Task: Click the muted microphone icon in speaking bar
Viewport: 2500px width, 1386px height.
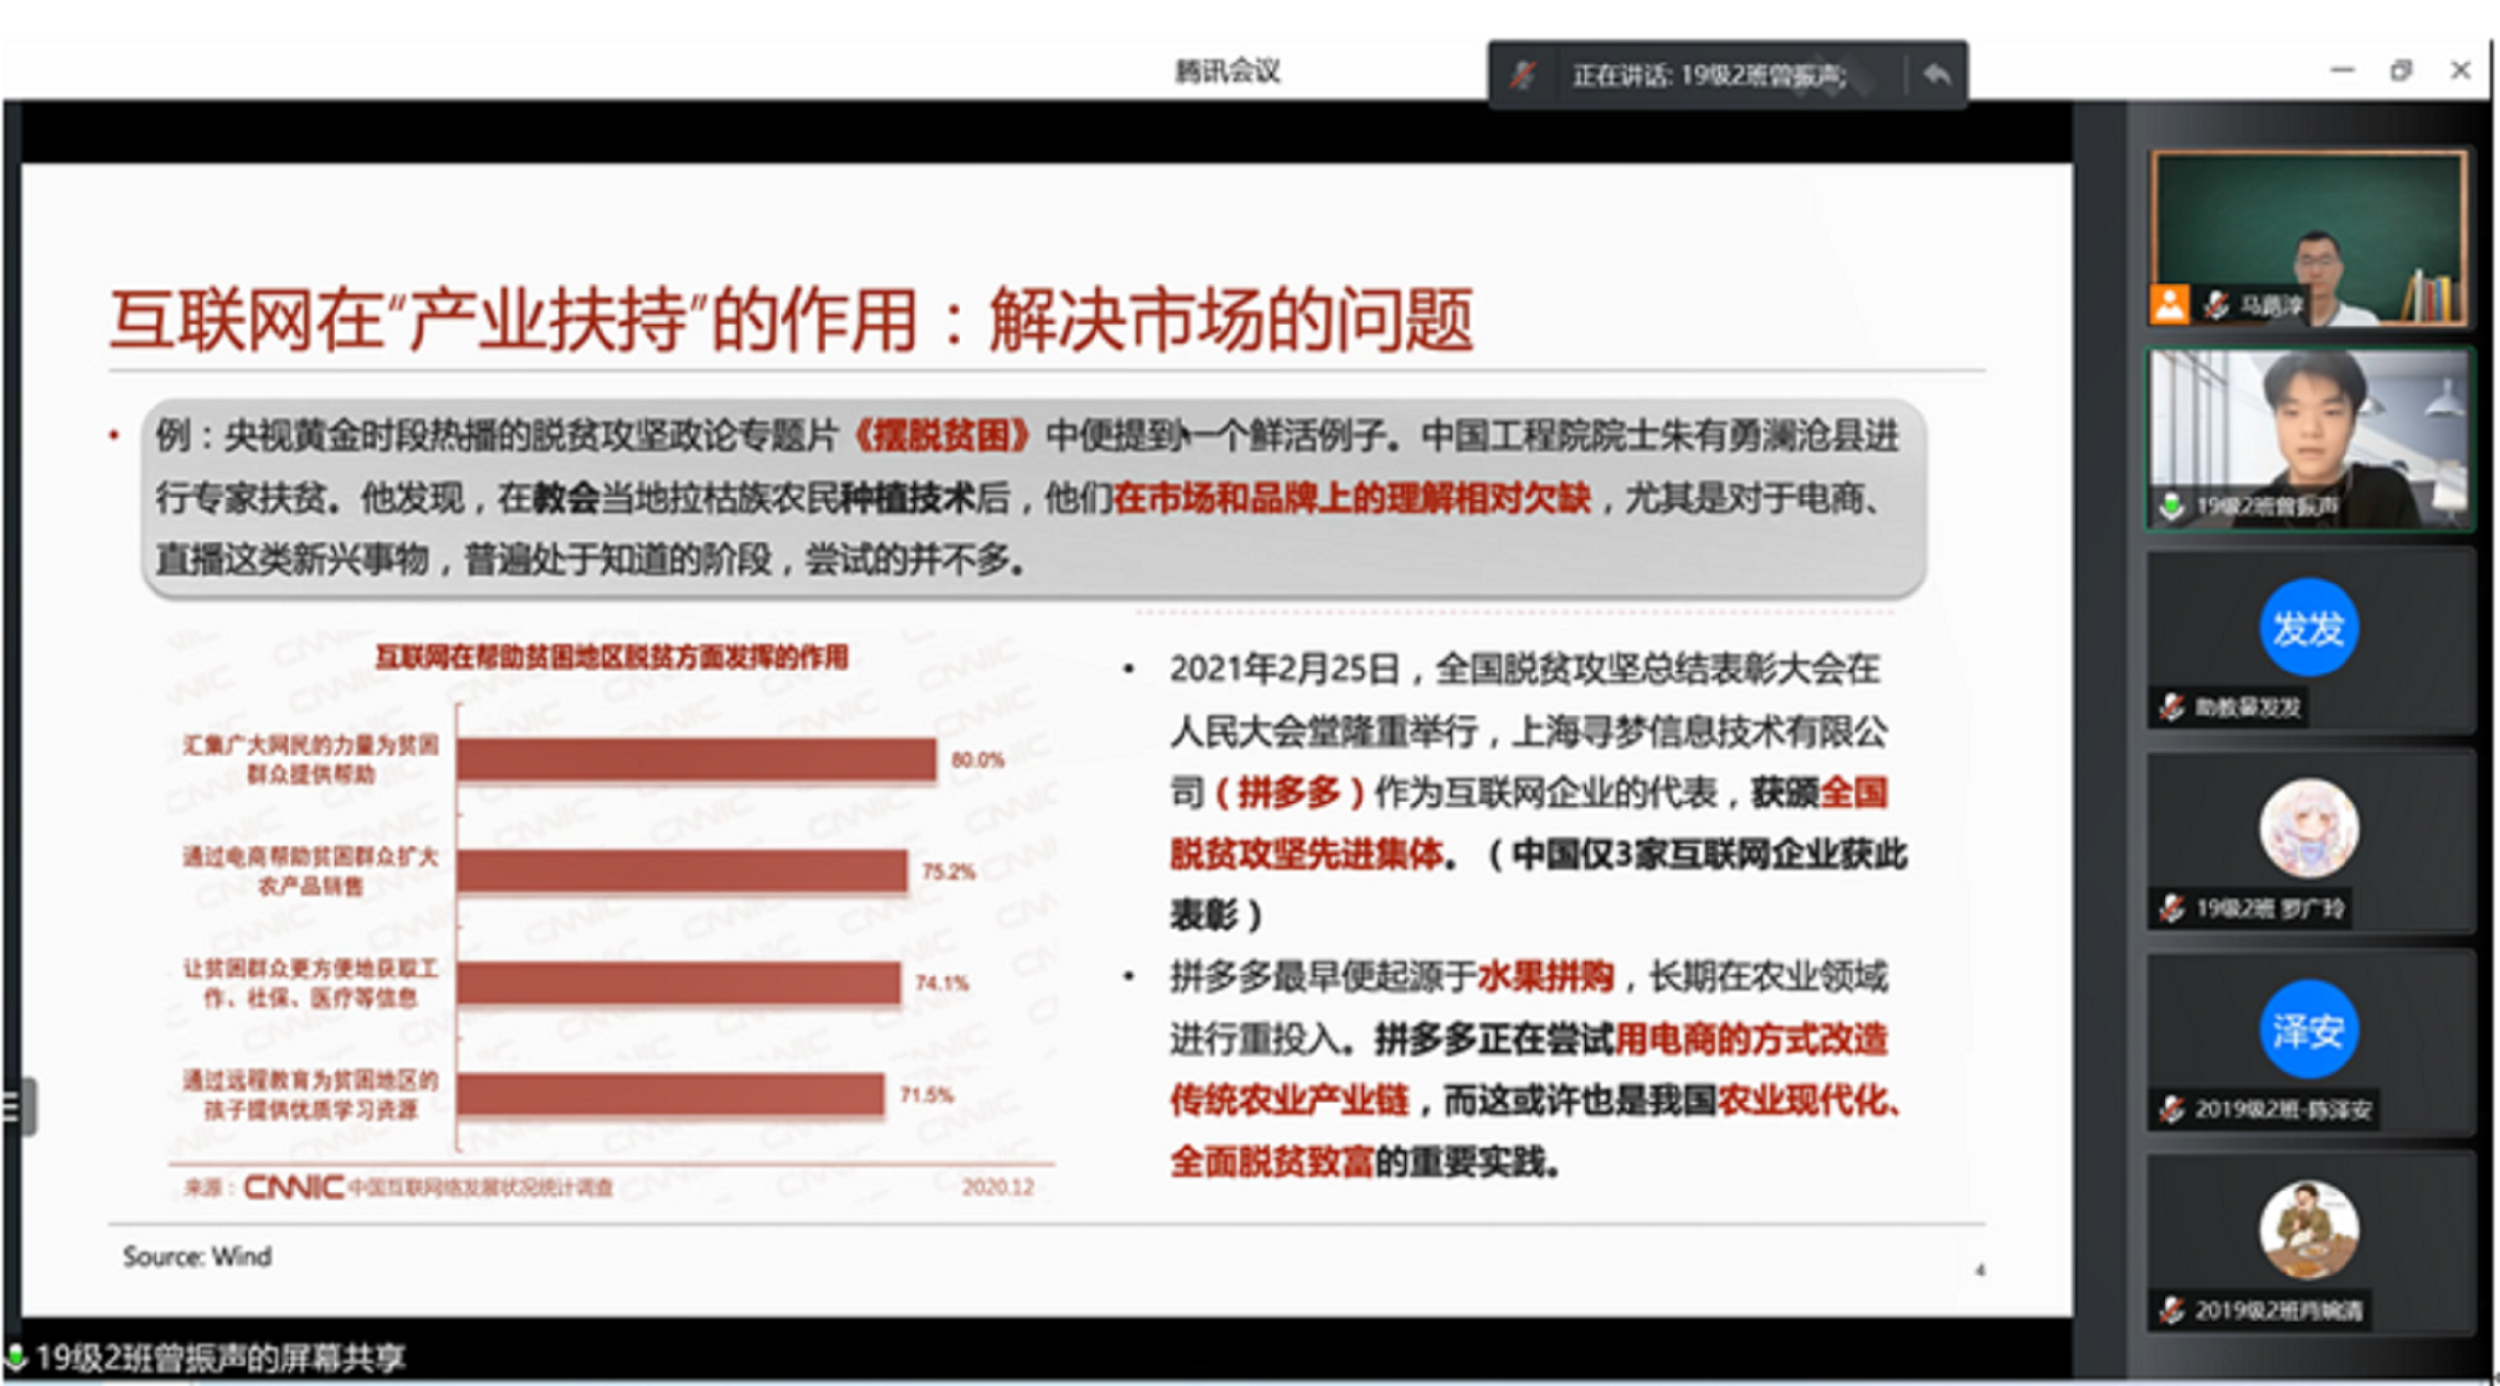Action: click(x=1522, y=75)
